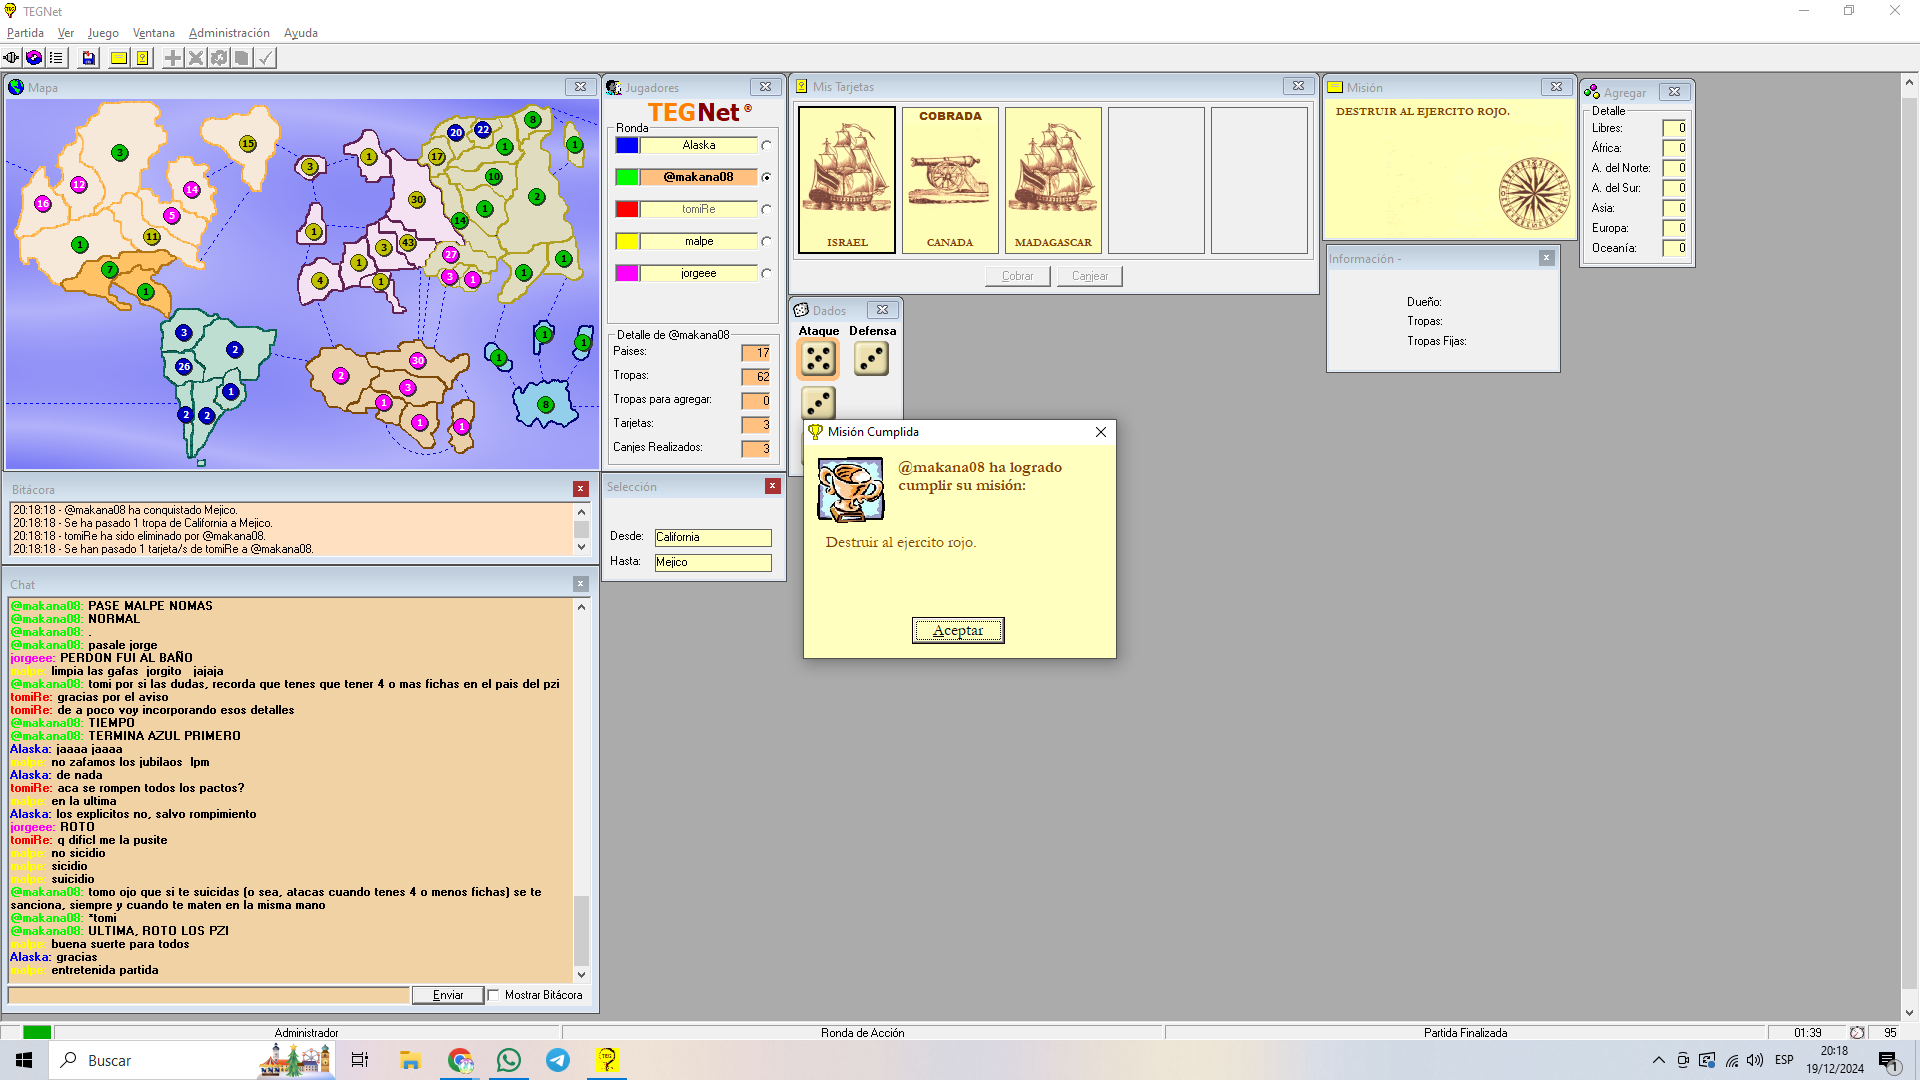Click tomiRe's red color swatch
Screen dimensions: 1920x1080
coord(627,209)
